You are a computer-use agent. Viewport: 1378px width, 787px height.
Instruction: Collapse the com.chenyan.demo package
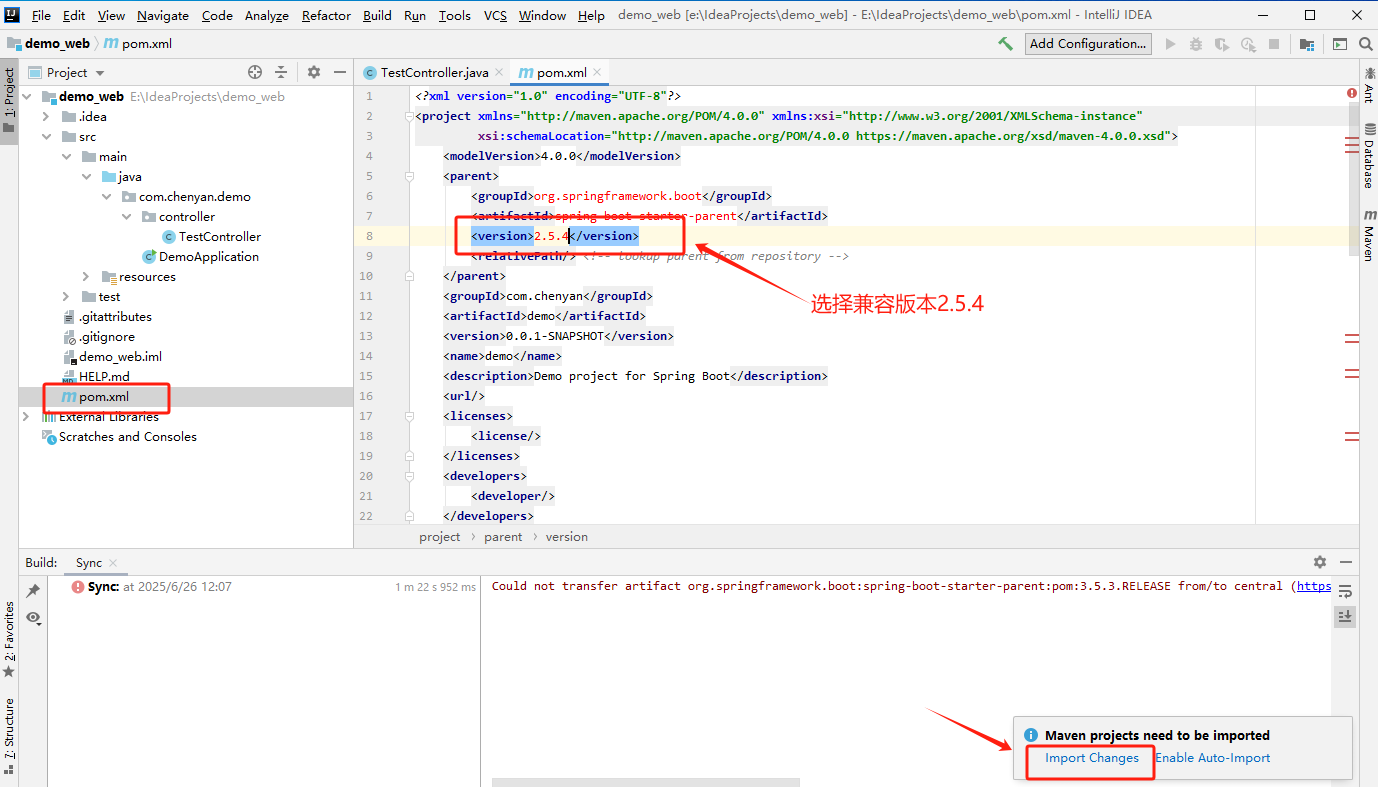coord(106,197)
